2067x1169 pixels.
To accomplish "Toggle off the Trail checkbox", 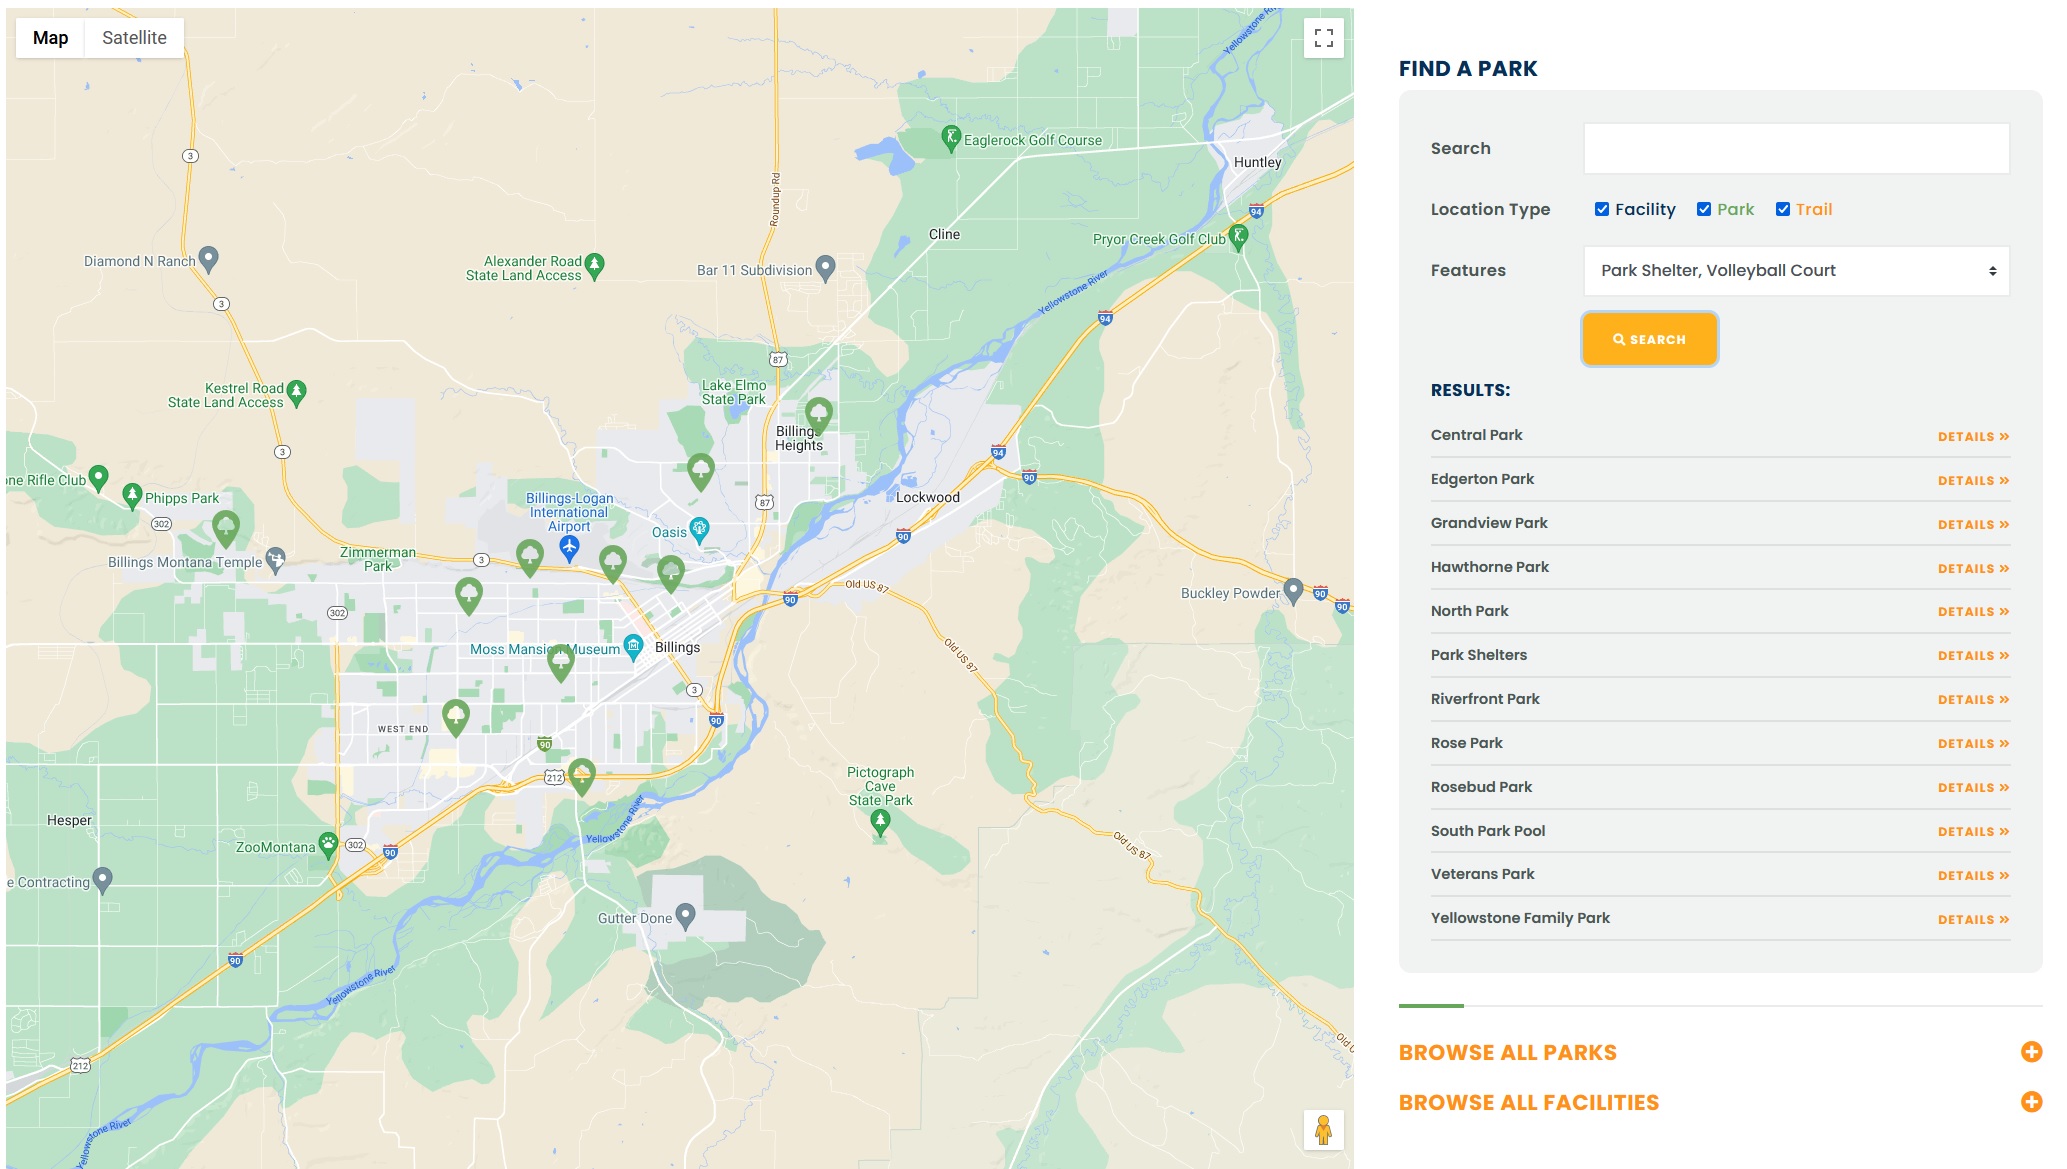I will pyautogui.click(x=1783, y=209).
